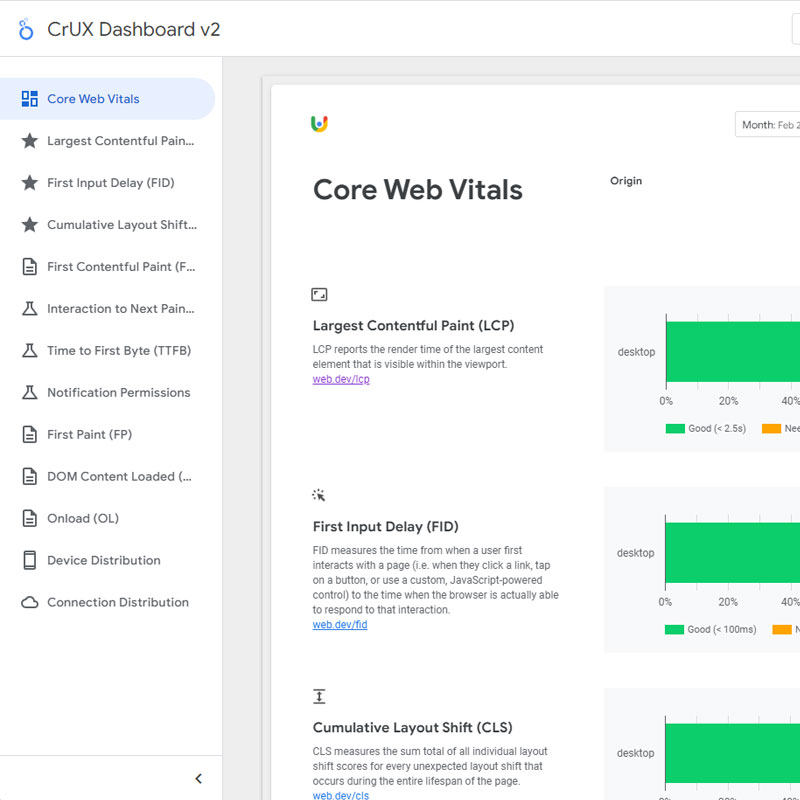
Task: Open the web.dev/cls link
Action: click(340, 795)
